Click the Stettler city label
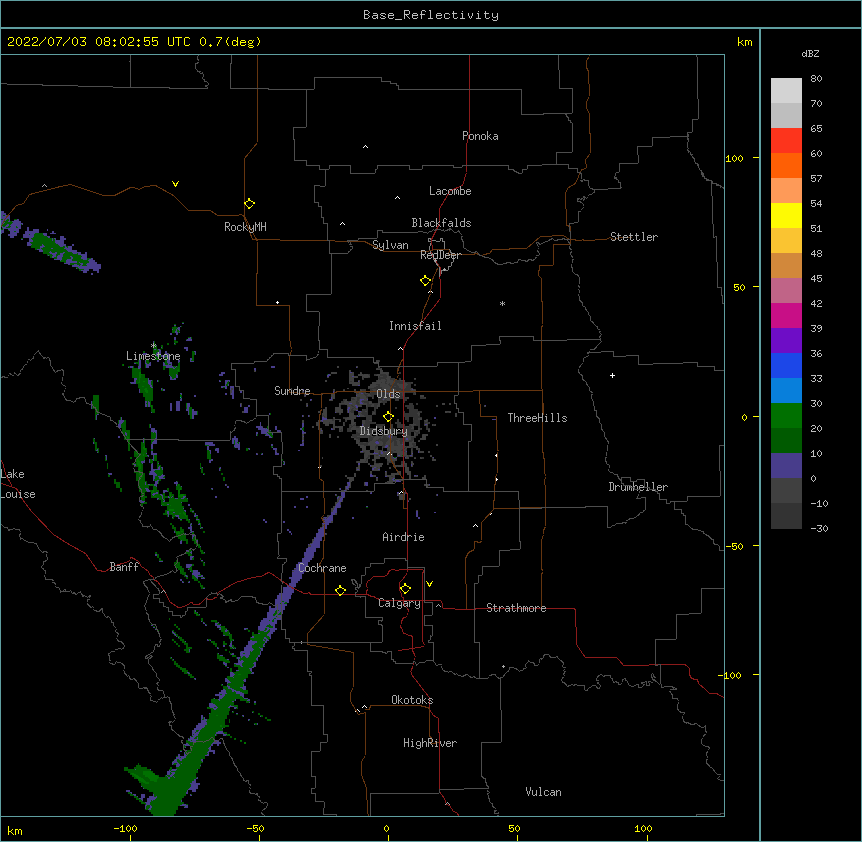The image size is (862, 842). tap(633, 237)
